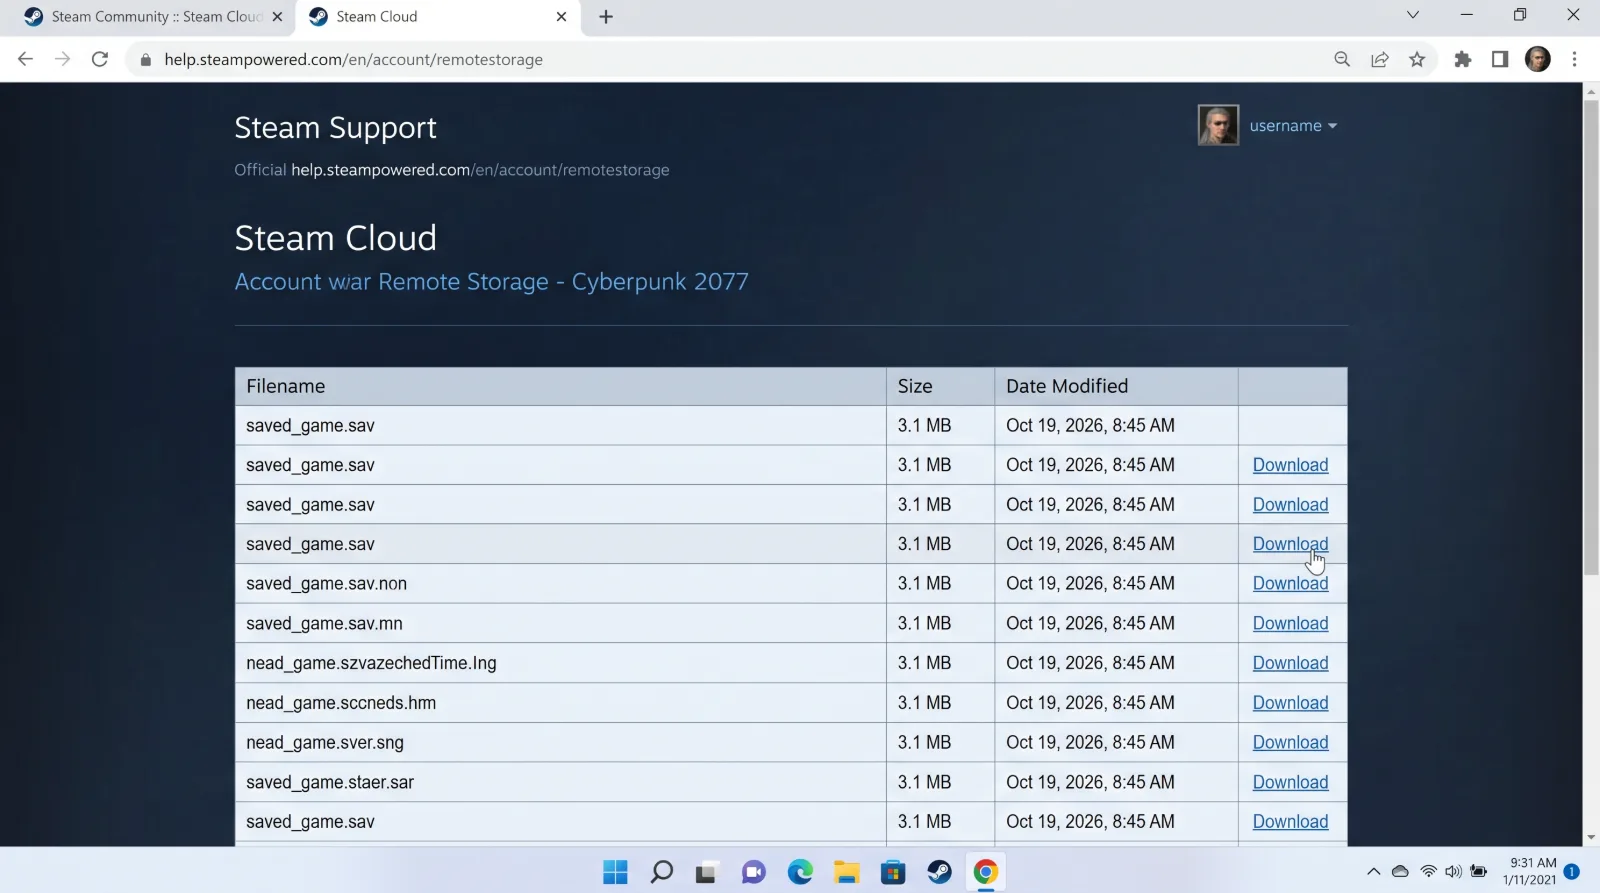Screen dimensions: 1600x893
Task: Open the Windows Start menu
Action: coord(615,872)
